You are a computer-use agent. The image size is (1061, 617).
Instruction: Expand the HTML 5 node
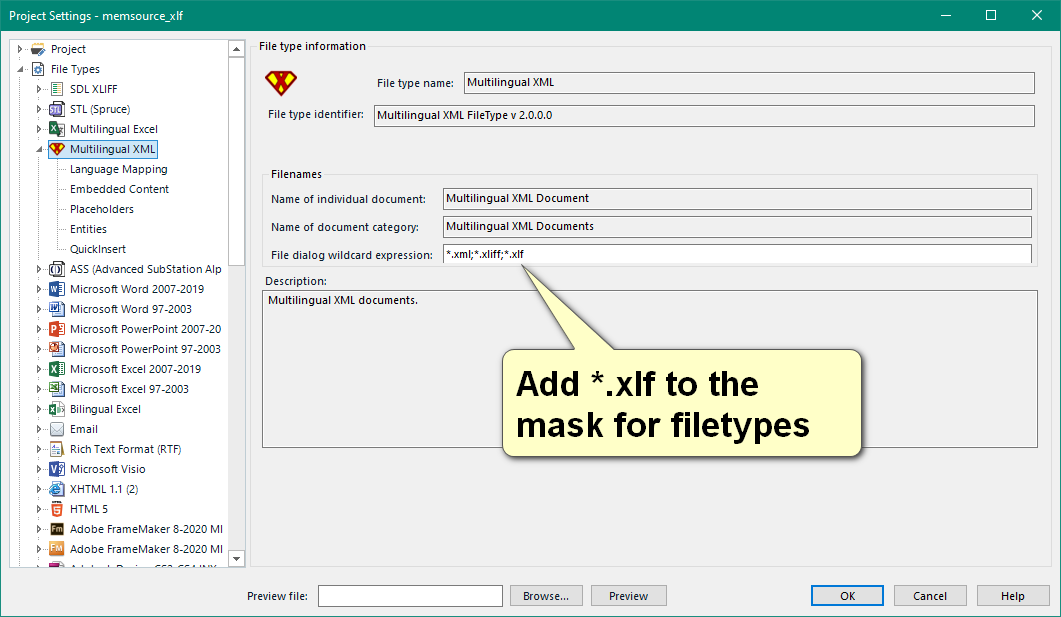click(x=39, y=509)
